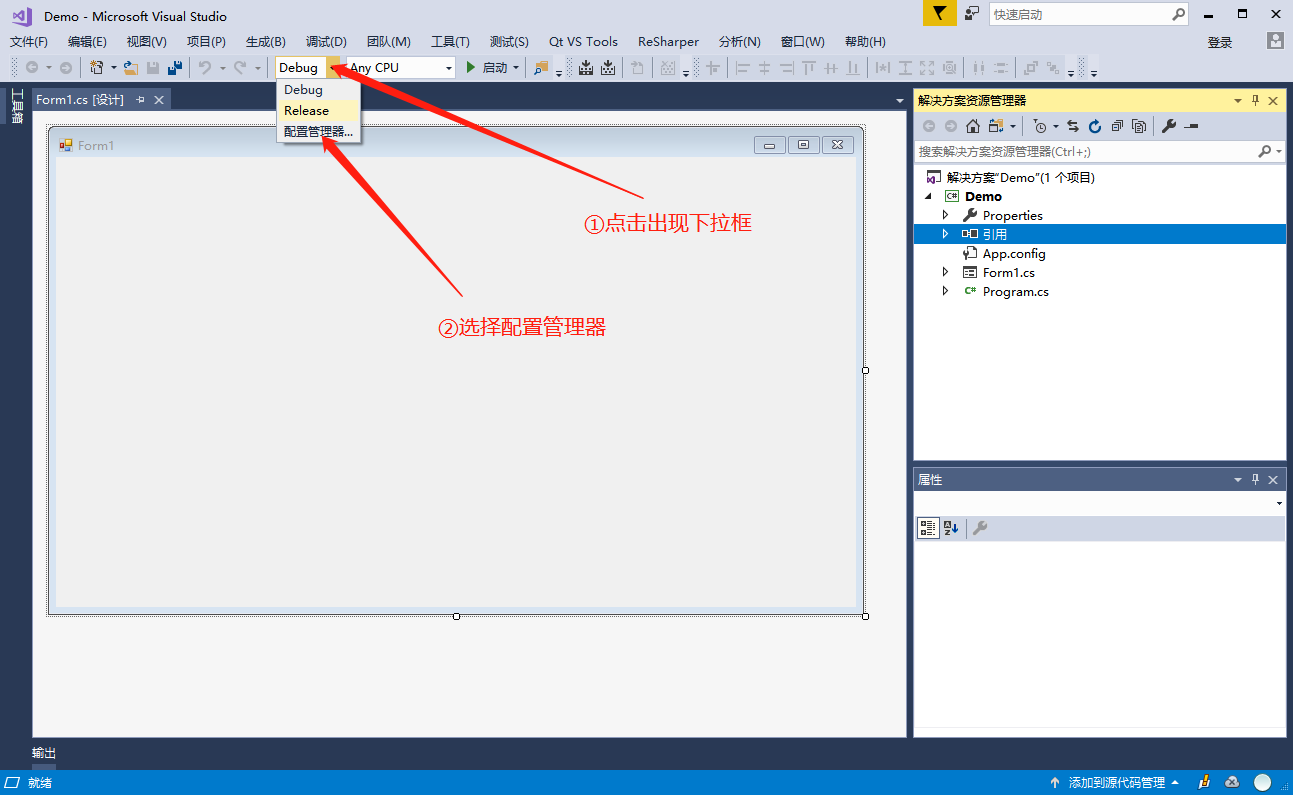Toggle Show All Files in Solution Explorer
The width and height of the screenshot is (1293, 795).
tap(1139, 126)
